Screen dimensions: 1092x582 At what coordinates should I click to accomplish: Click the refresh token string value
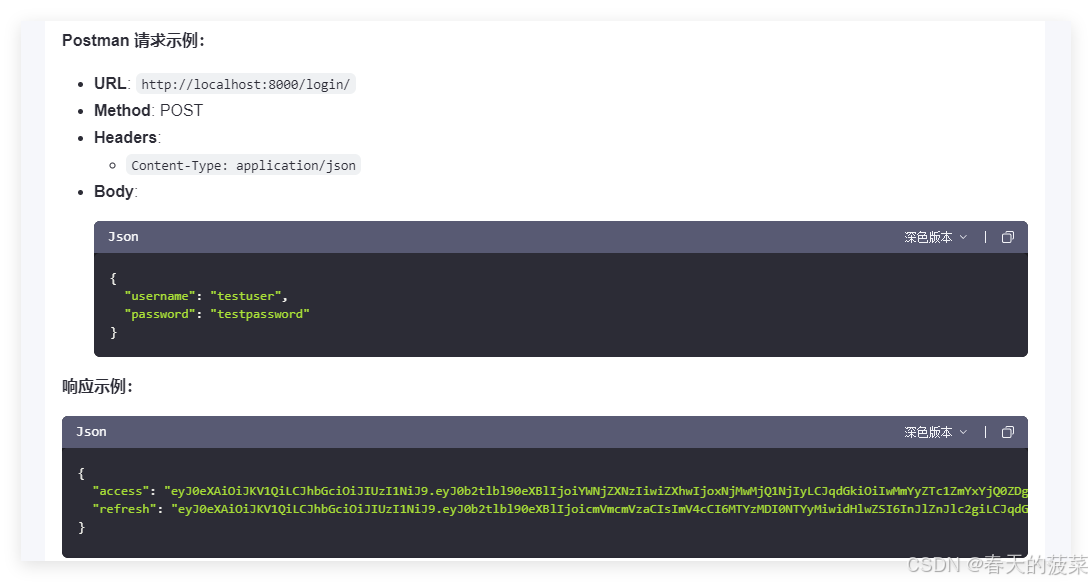[x=600, y=509]
